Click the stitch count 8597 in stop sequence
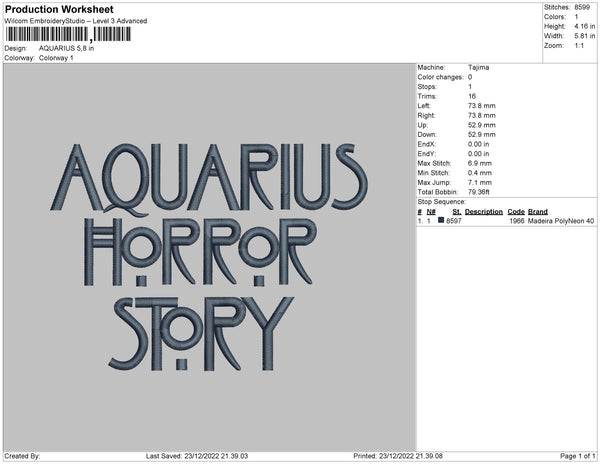The height and width of the screenshot is (464, 600). (x=454, y=221)
